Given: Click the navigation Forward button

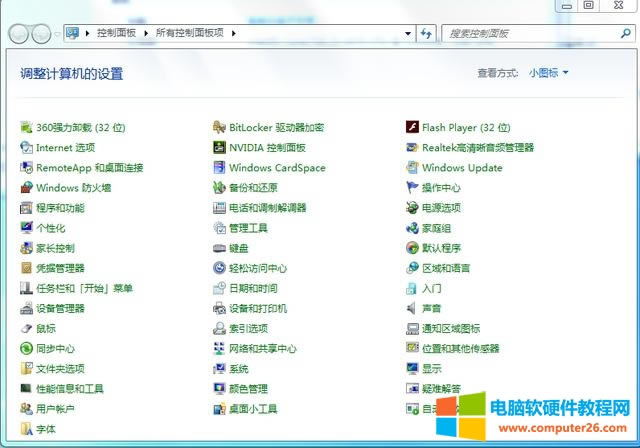Looking at the screenshot, I should tap(41, 34).
